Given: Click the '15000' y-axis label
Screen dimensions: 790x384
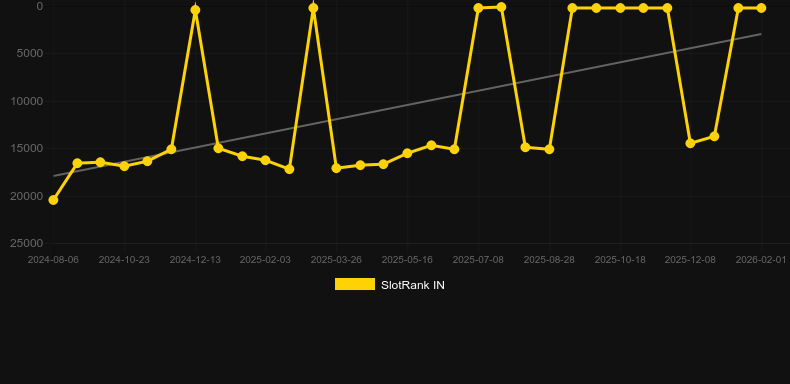Looking at the screenshot, I should 27,149.
